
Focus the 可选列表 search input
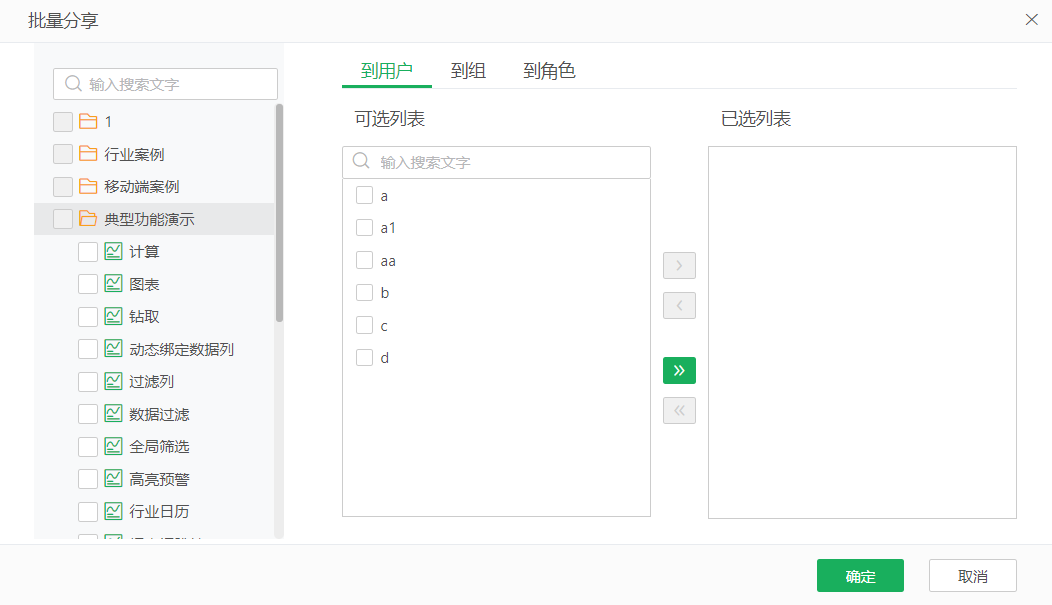[x=496, y=162]
